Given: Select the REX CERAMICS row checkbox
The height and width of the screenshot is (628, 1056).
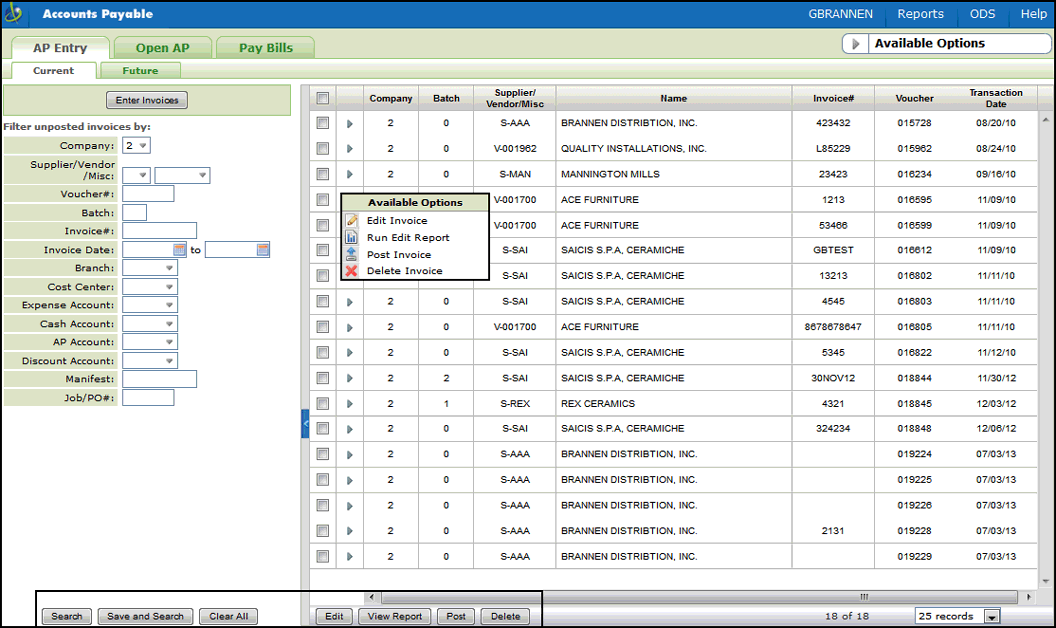Looking at the screenshot, I should pyautogui.click(x=322, y=404).
